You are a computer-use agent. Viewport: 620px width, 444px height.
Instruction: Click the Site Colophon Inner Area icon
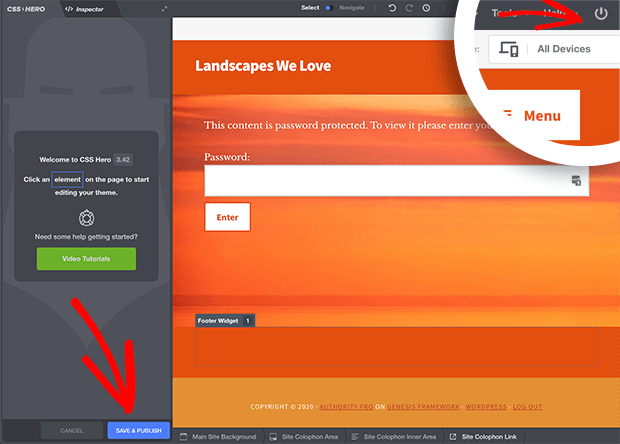click(355, 437)
